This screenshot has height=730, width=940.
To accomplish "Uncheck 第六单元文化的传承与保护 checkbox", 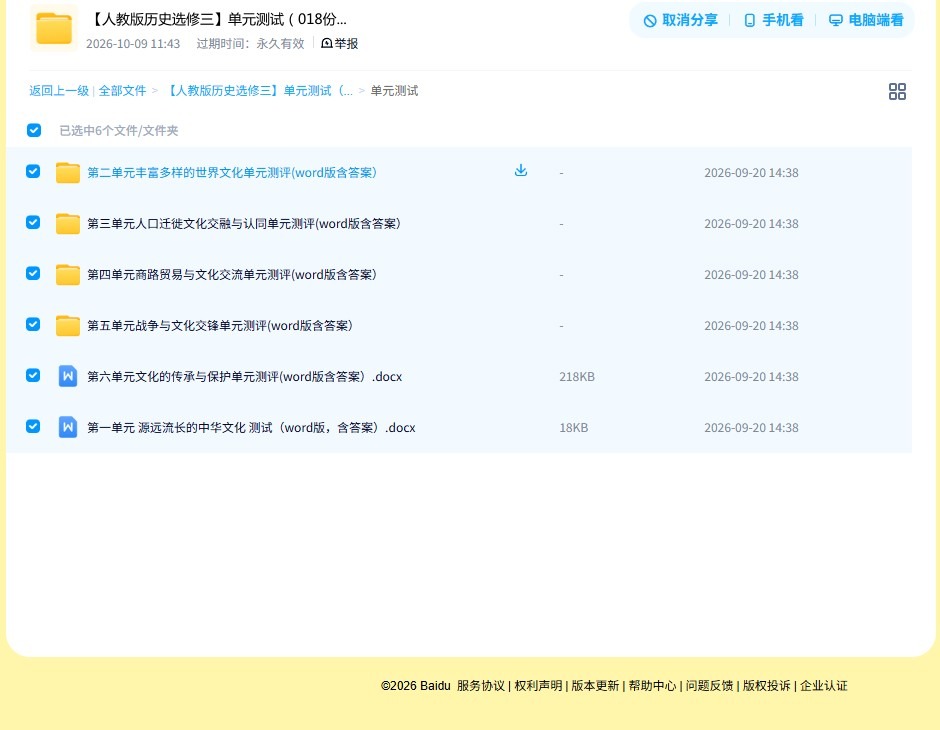I will click(x=33, y=375).
